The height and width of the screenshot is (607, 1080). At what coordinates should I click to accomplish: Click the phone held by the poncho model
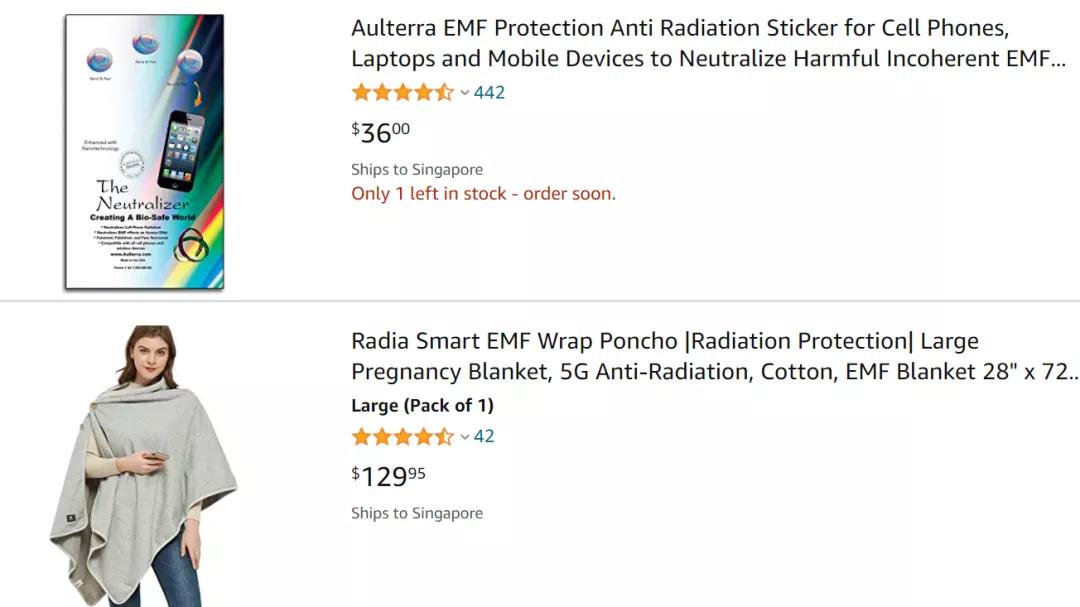[x=155, y=458]
